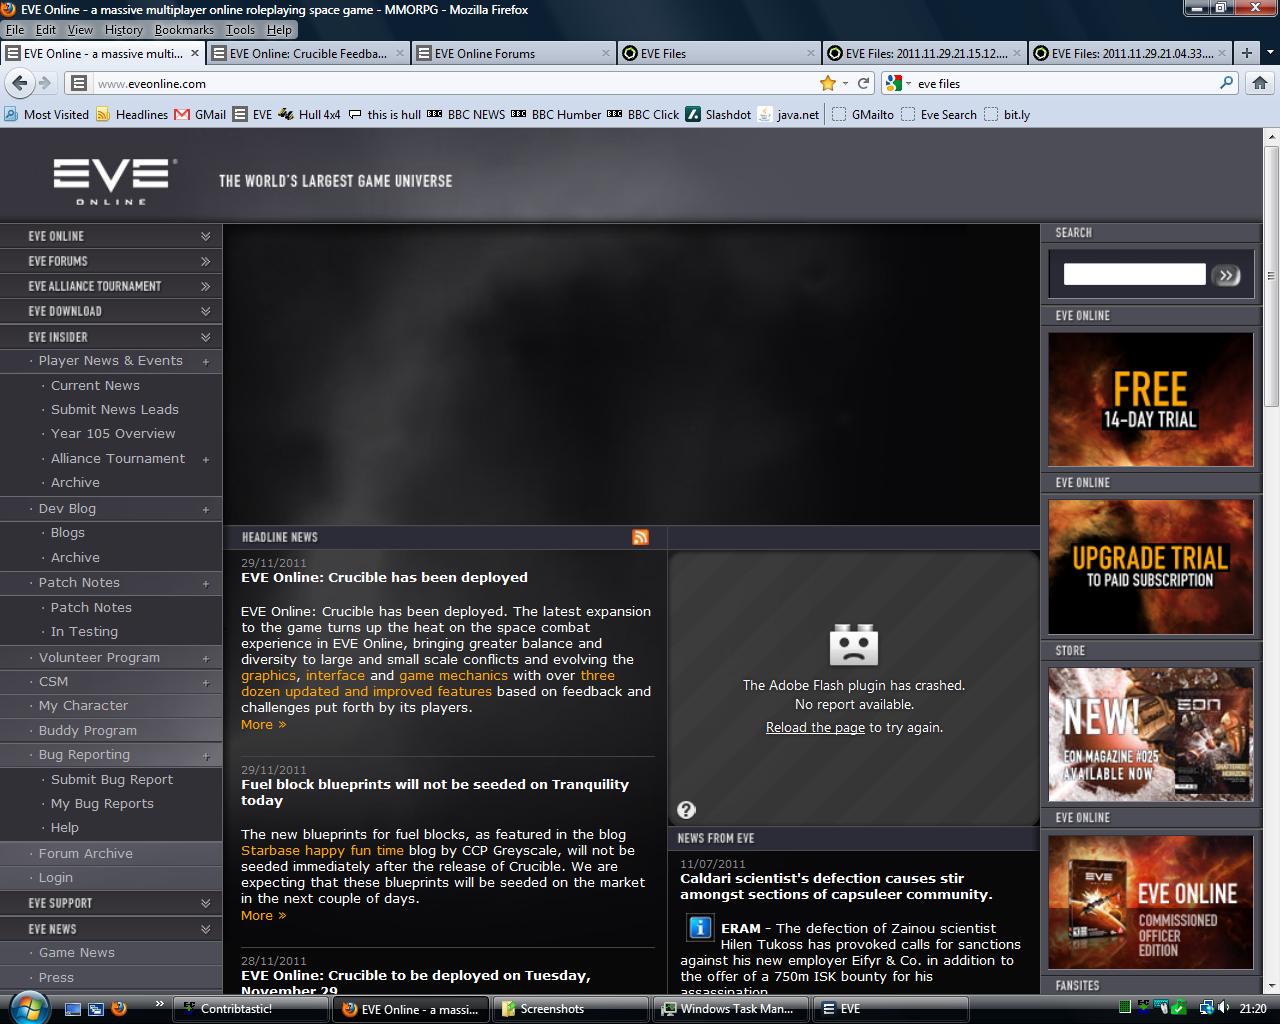This screenshot has width=1280, height=1024.
Task: Expand the EVE FORUMS sidebar section chevron
Action: (x=205, y=261)
